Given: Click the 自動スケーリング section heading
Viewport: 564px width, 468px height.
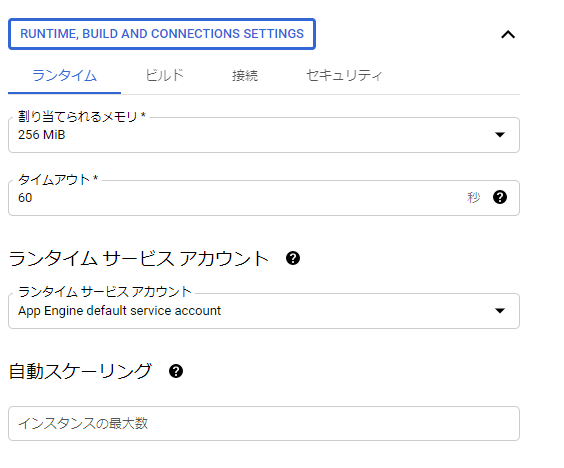Looking at the screenshot, I should (x=80, y=371).
